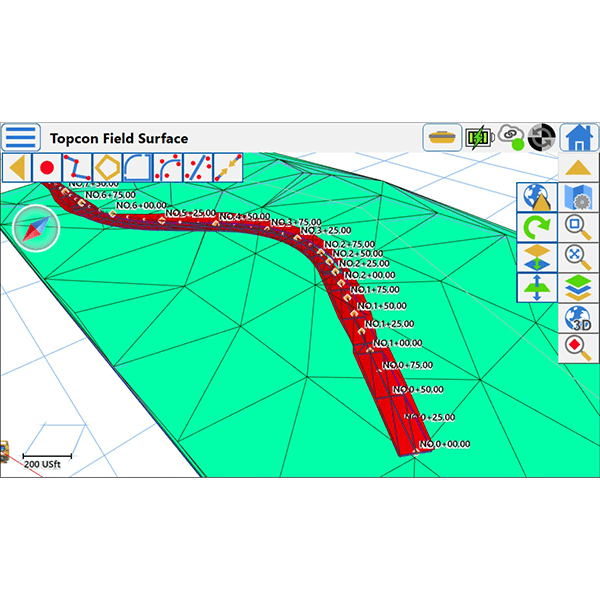Zoom to the red point
600x600 pixels.
[x=578, y=348]
